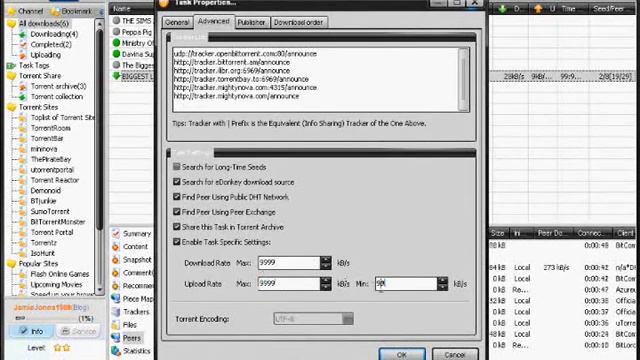The width and height of the screenshot is (640, 360).
Task: Select the mininova tree item
Action: (x=44, y=149)
